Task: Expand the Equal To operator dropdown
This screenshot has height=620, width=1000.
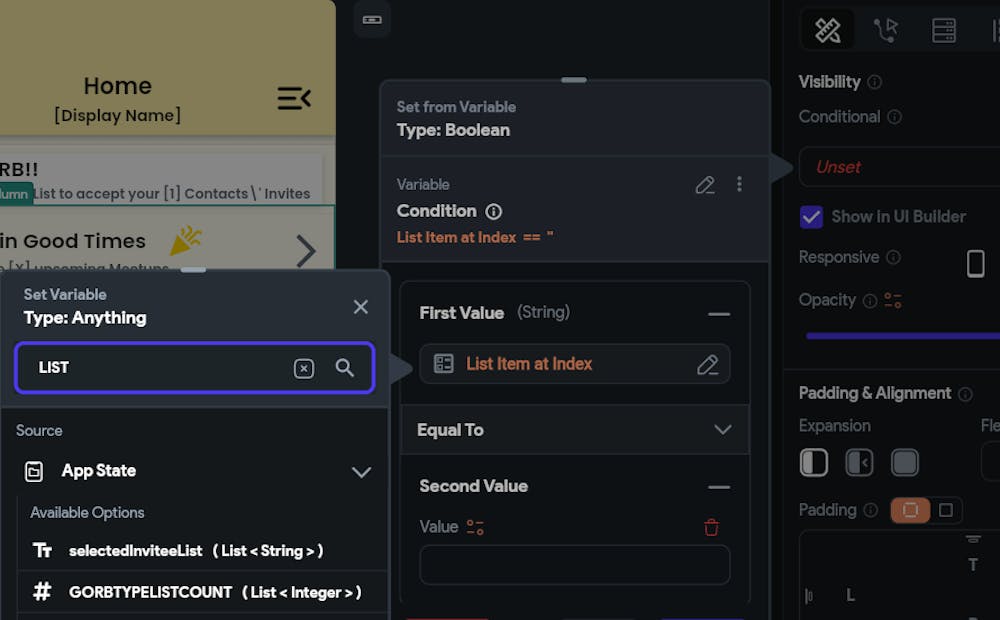Action: pos(723,430)
